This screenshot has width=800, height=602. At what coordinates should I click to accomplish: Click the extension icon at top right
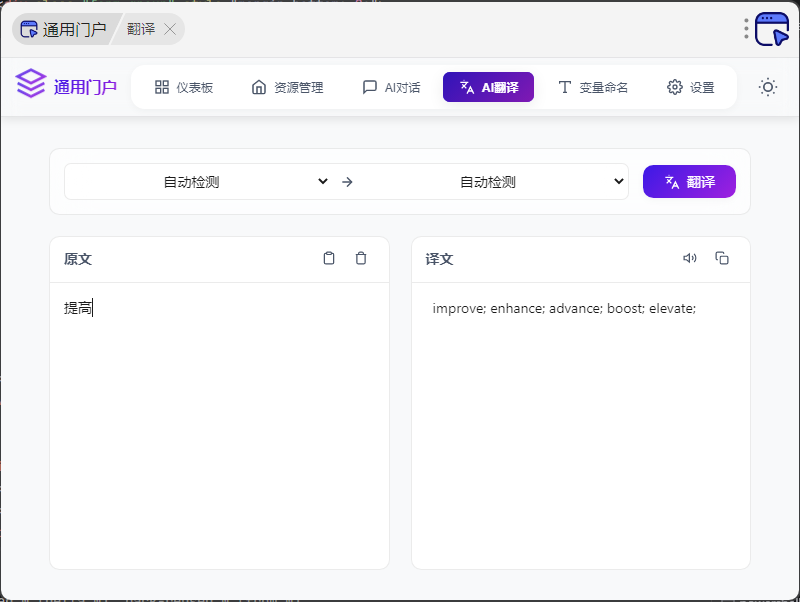(x=771, y=29)
